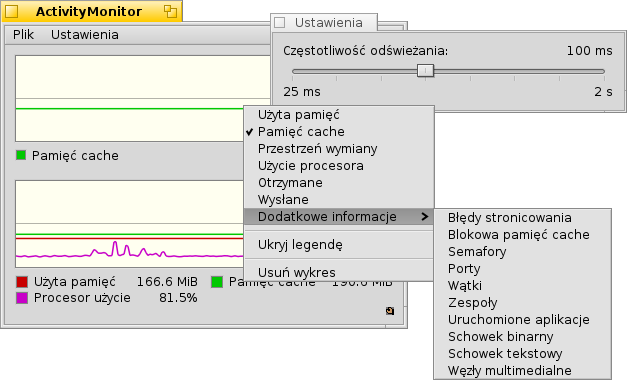Click the magenta Procesor użycie color swatch
627x380 pixels.
click(x=22, y=298)
